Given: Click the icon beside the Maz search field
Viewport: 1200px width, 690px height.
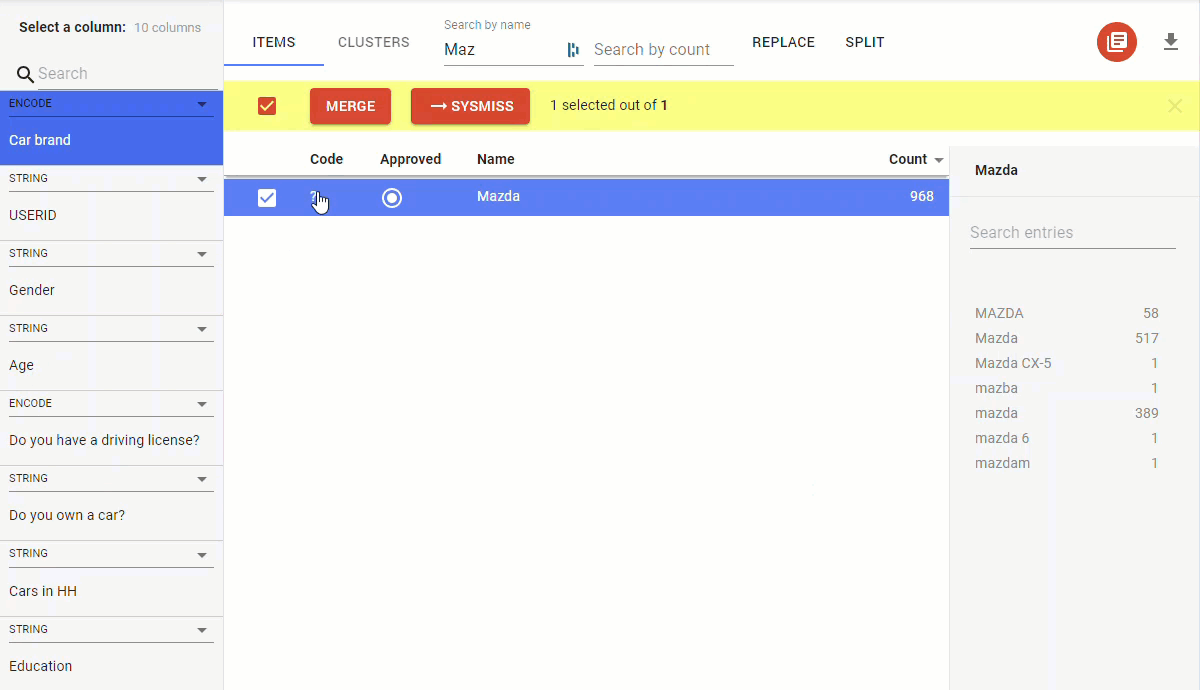Looking at the screenshot, I should (573, 50).
